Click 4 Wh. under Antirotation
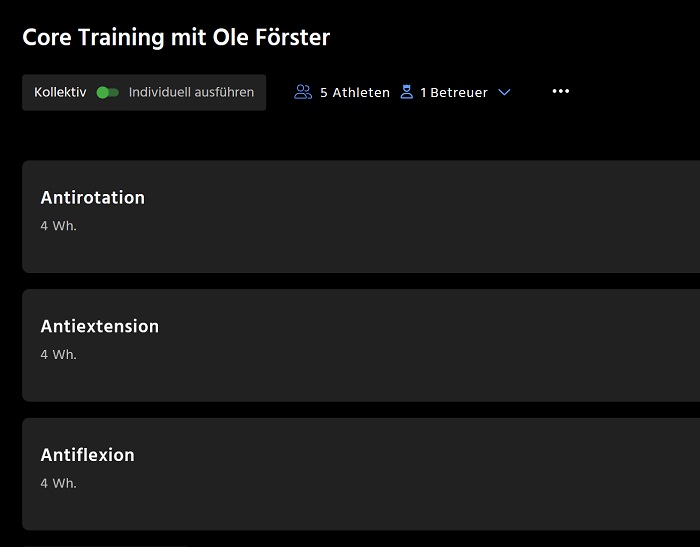Viewport: 700px width, 547px height. [58, 226]
